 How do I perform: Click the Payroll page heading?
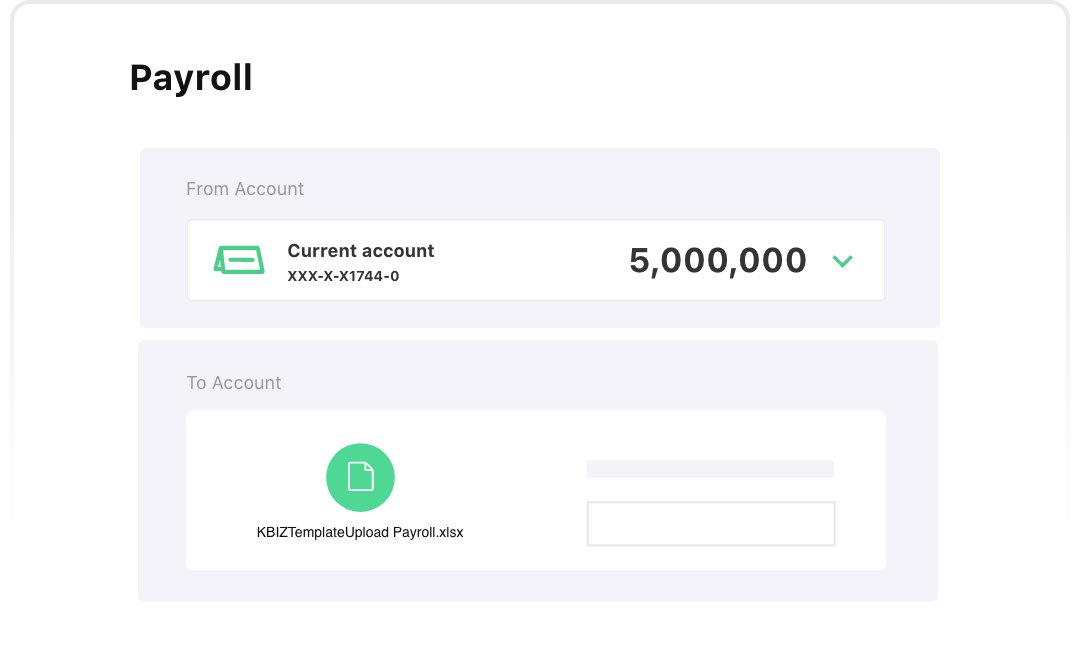[191, 78]
